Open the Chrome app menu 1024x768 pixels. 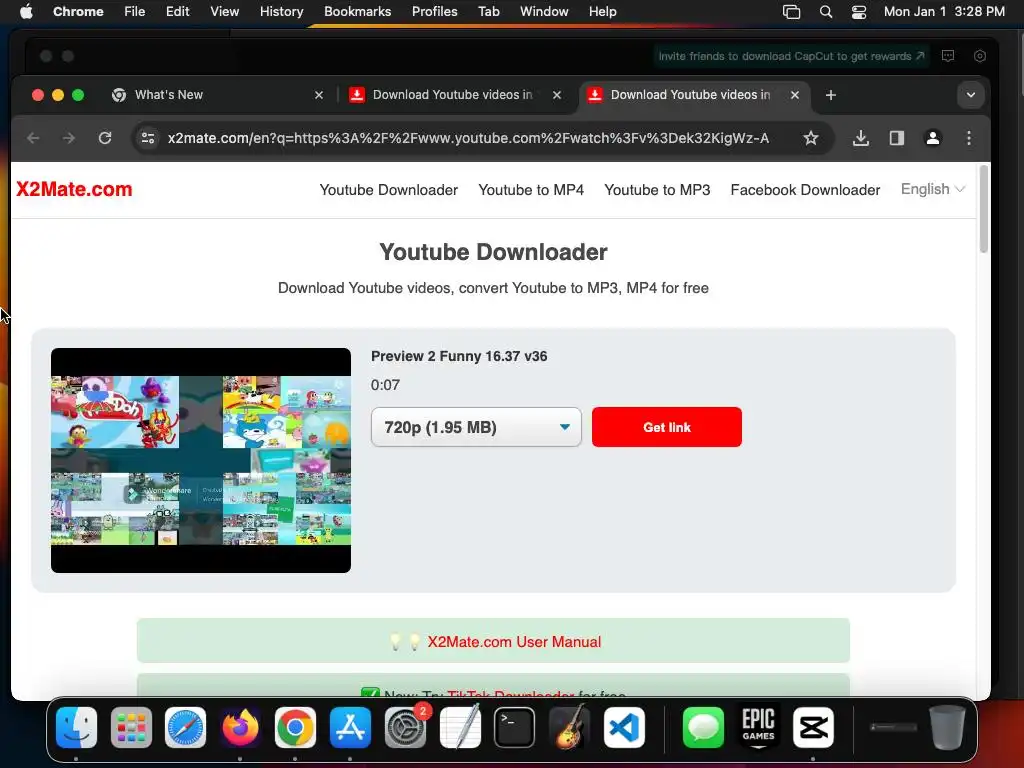pos(78,12)
